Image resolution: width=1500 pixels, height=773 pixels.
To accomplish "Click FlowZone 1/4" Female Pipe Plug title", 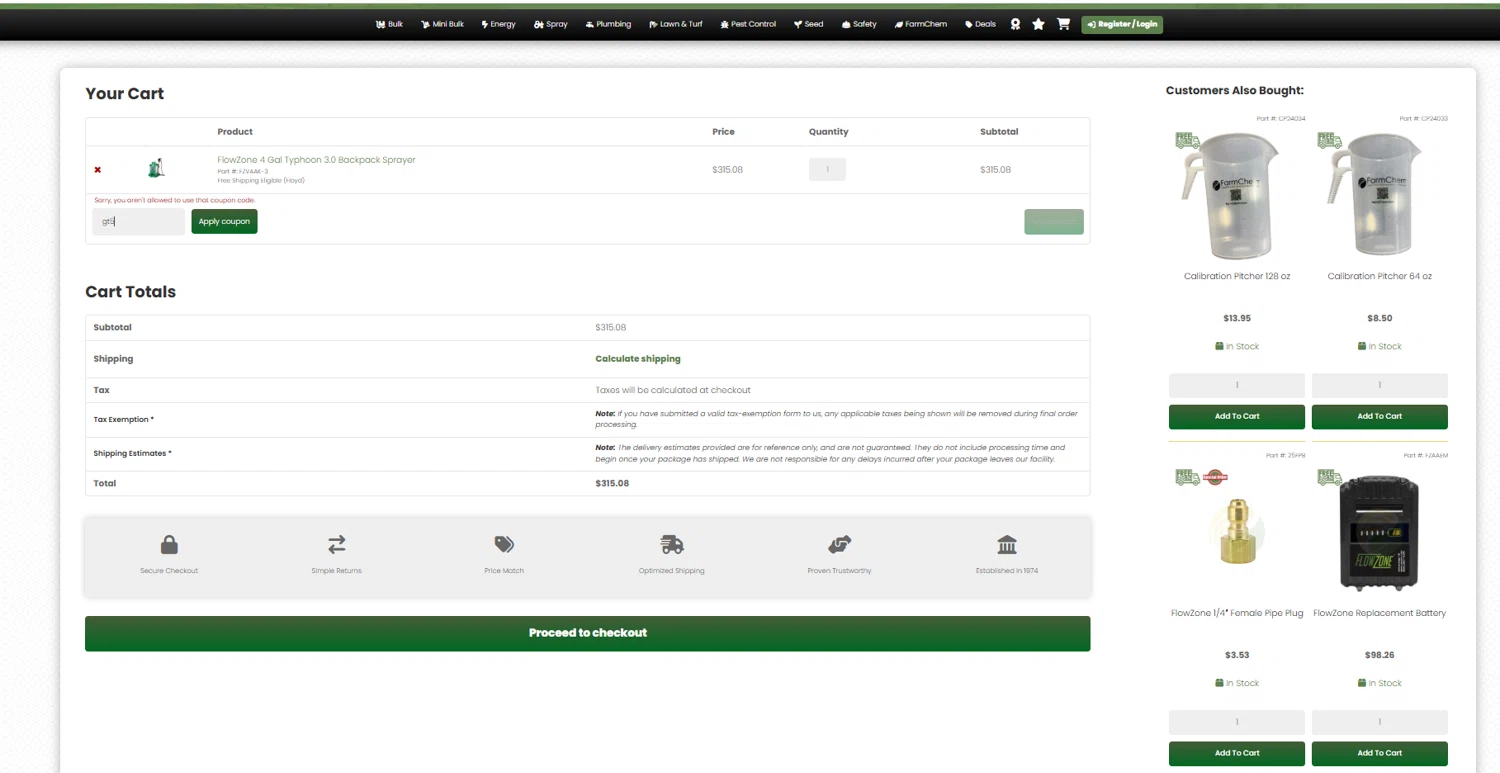I will click(x=1237, y=613).
